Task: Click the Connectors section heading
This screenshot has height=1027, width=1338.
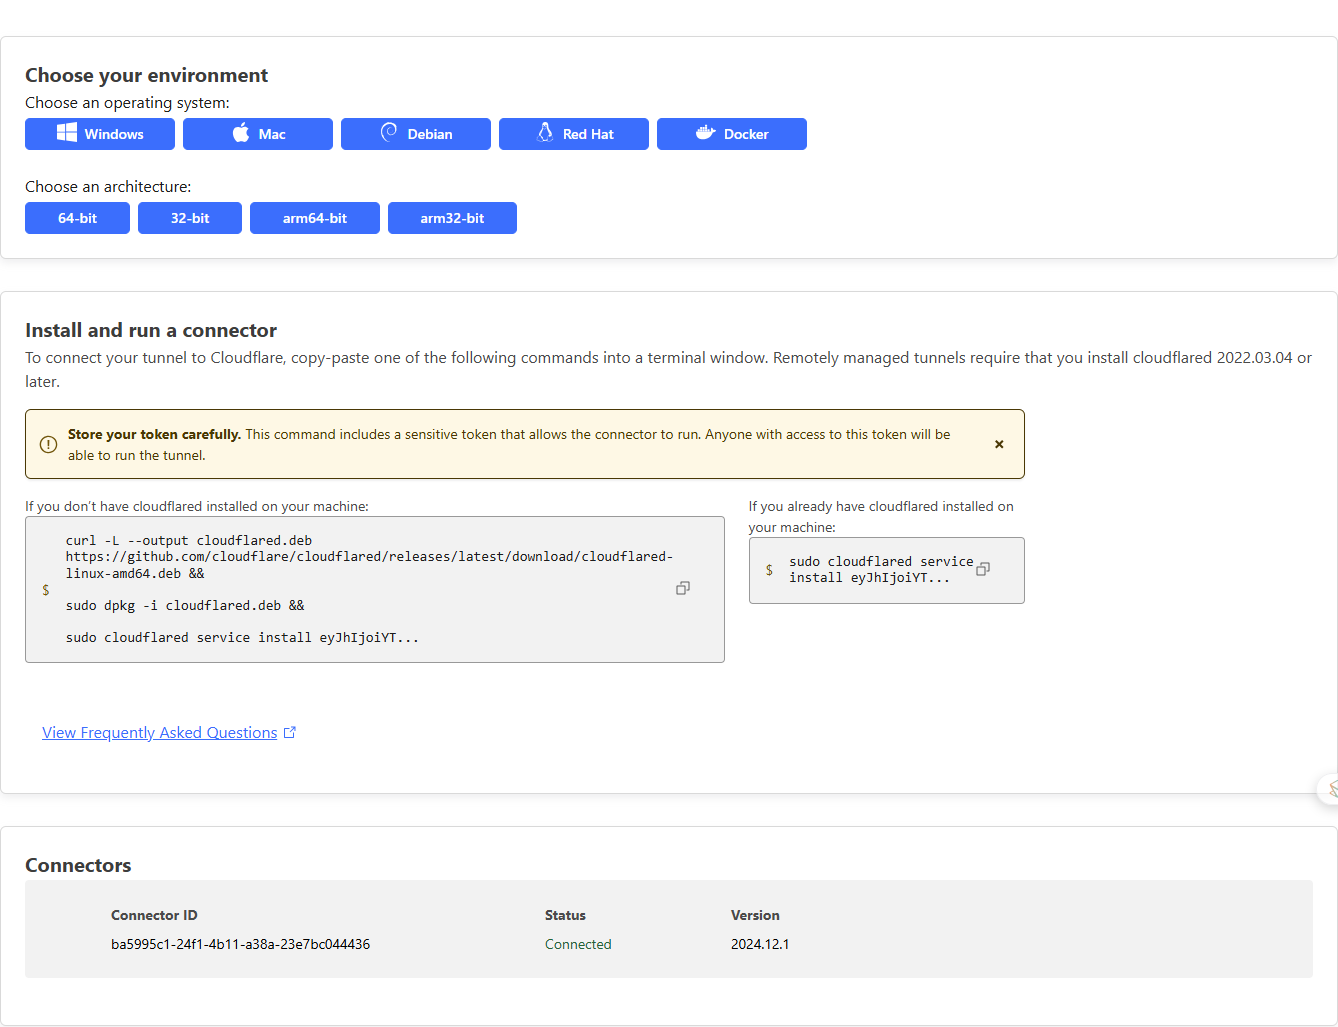Action: coord(78,865)
